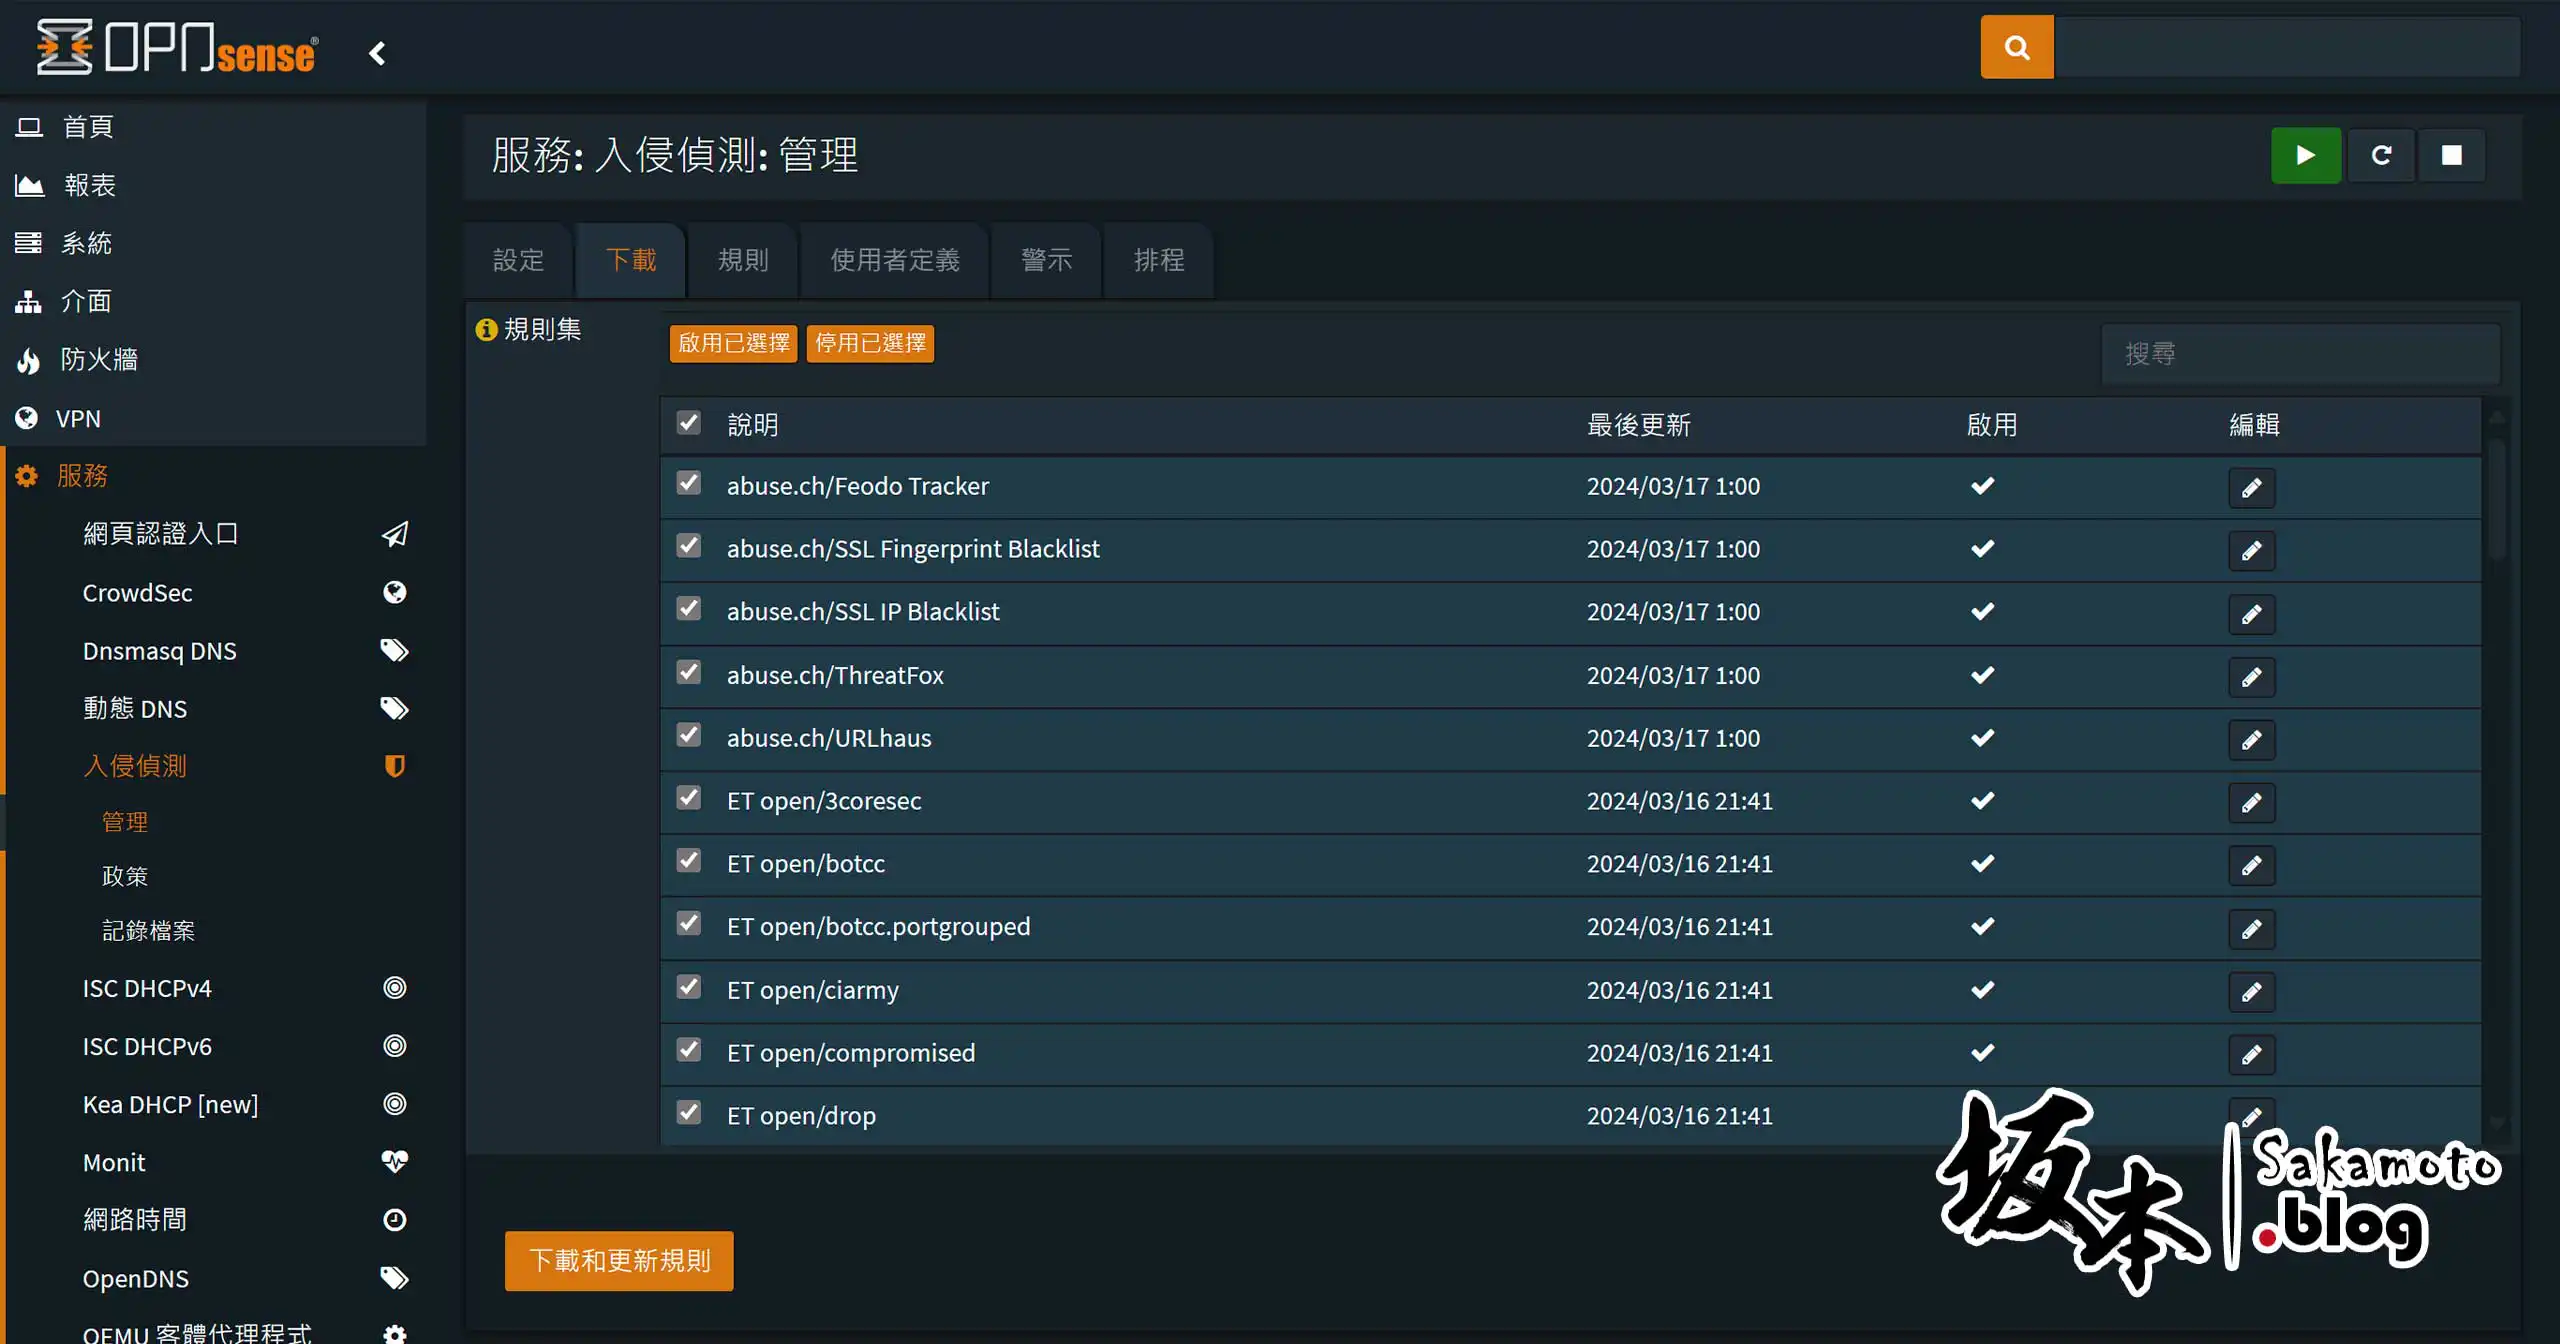The width and height of the screenshot is (2560, 1344).
Task: Uncheck the abuse.ch/URLhaus ruleset checkbox
Action: (688, 735)
